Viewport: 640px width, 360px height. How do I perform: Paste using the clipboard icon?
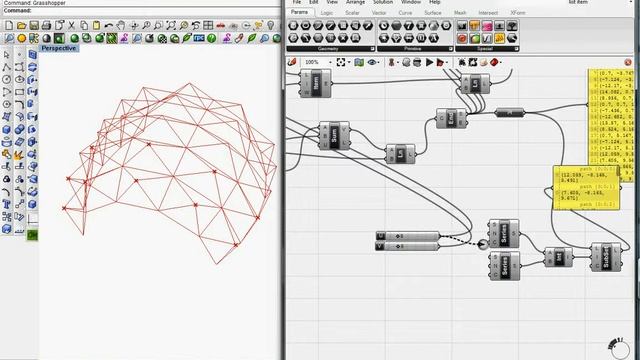96,25
